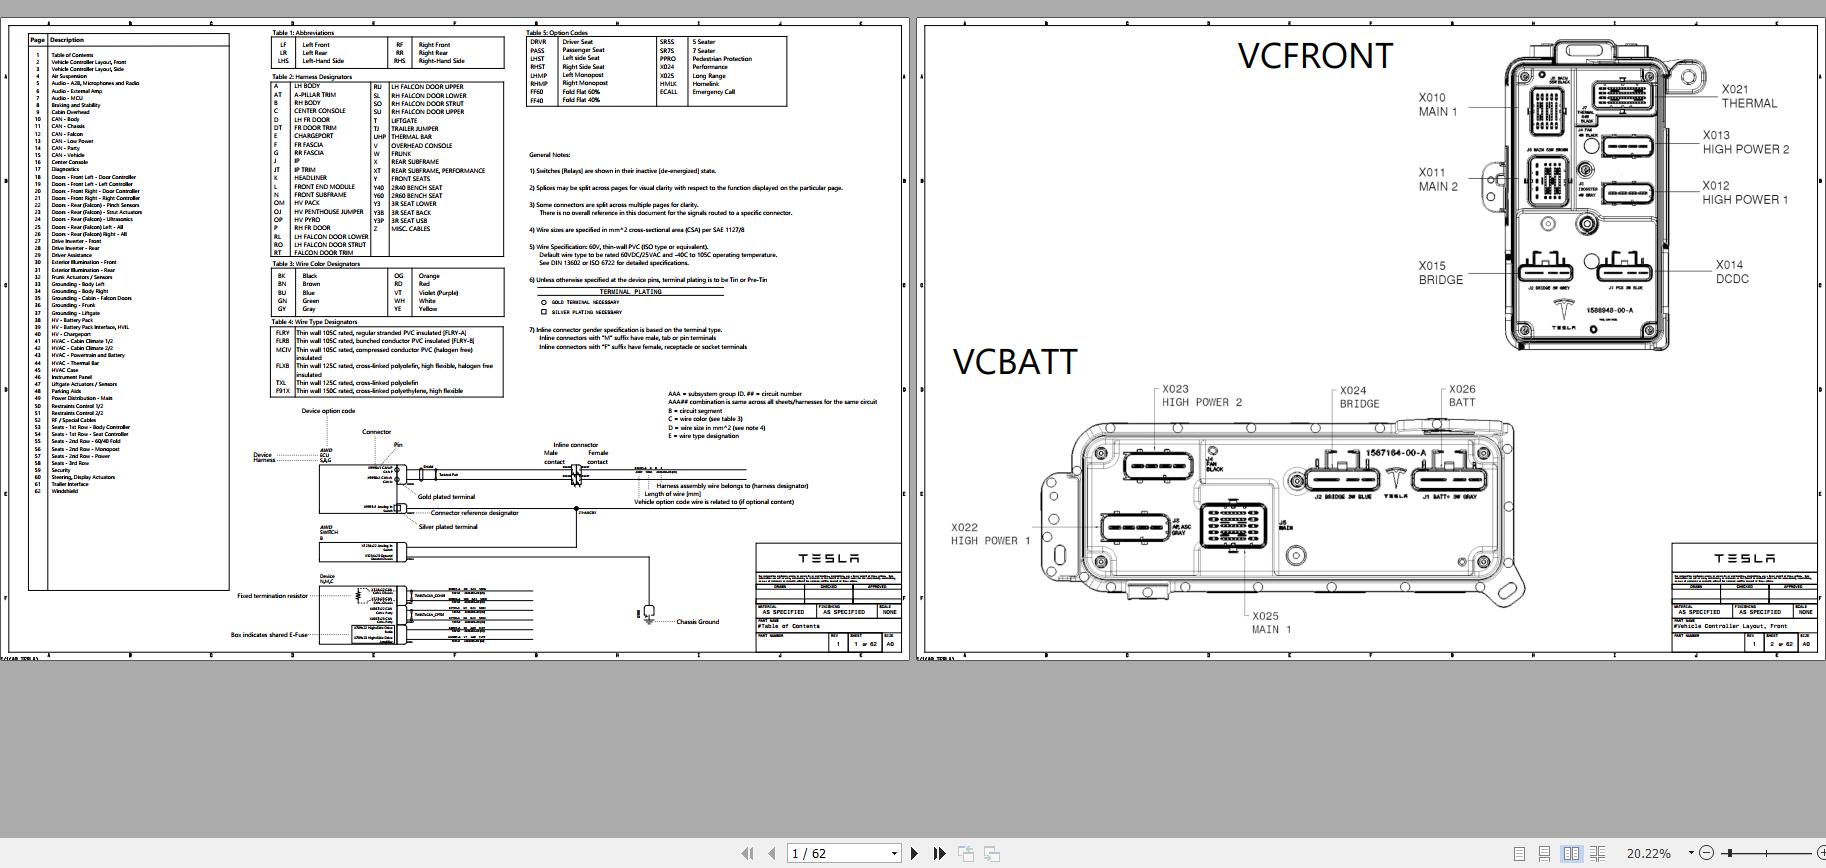Open the zoom level dropdown arrow
The image size is (1826, 868).
tap(1690, 853)
